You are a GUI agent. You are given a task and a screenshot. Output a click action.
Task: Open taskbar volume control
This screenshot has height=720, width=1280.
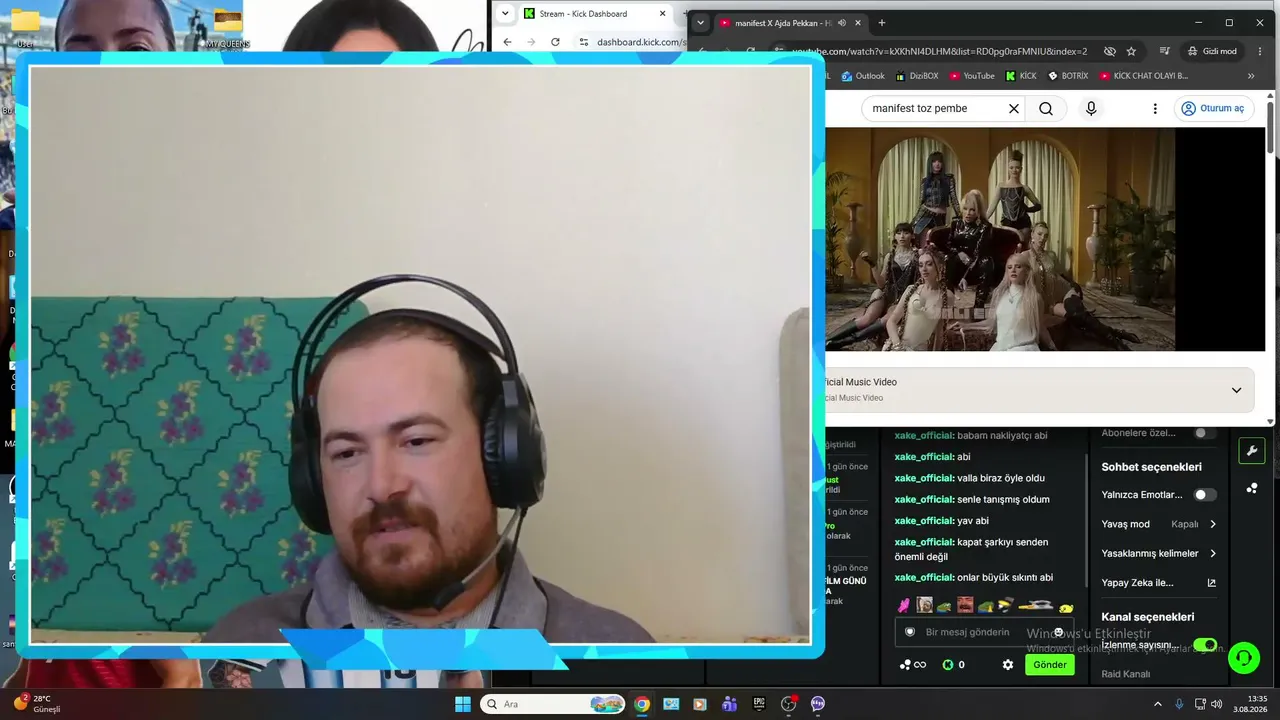1216,704
